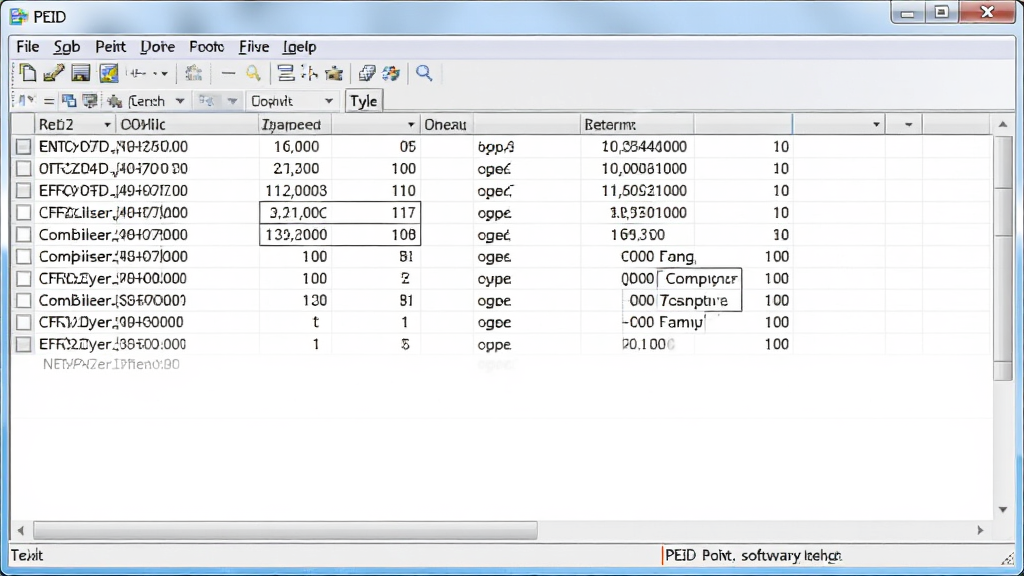Tick the checkbox for the ENTCyD7D row

24,147
